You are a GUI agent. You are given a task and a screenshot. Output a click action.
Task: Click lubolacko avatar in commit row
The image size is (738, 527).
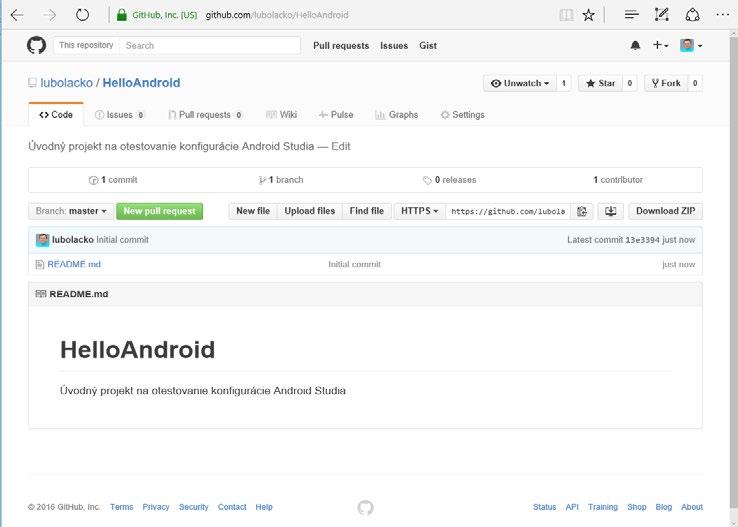click(42, 240)
